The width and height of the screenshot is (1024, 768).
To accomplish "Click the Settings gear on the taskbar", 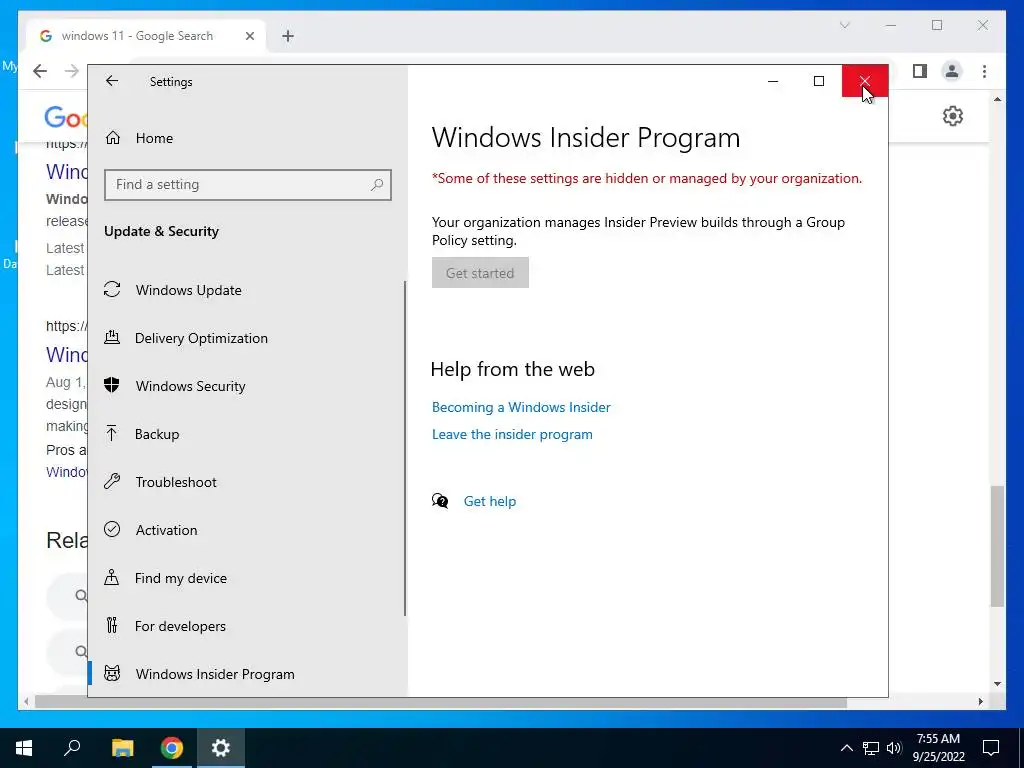I will [x=221, y=748].
